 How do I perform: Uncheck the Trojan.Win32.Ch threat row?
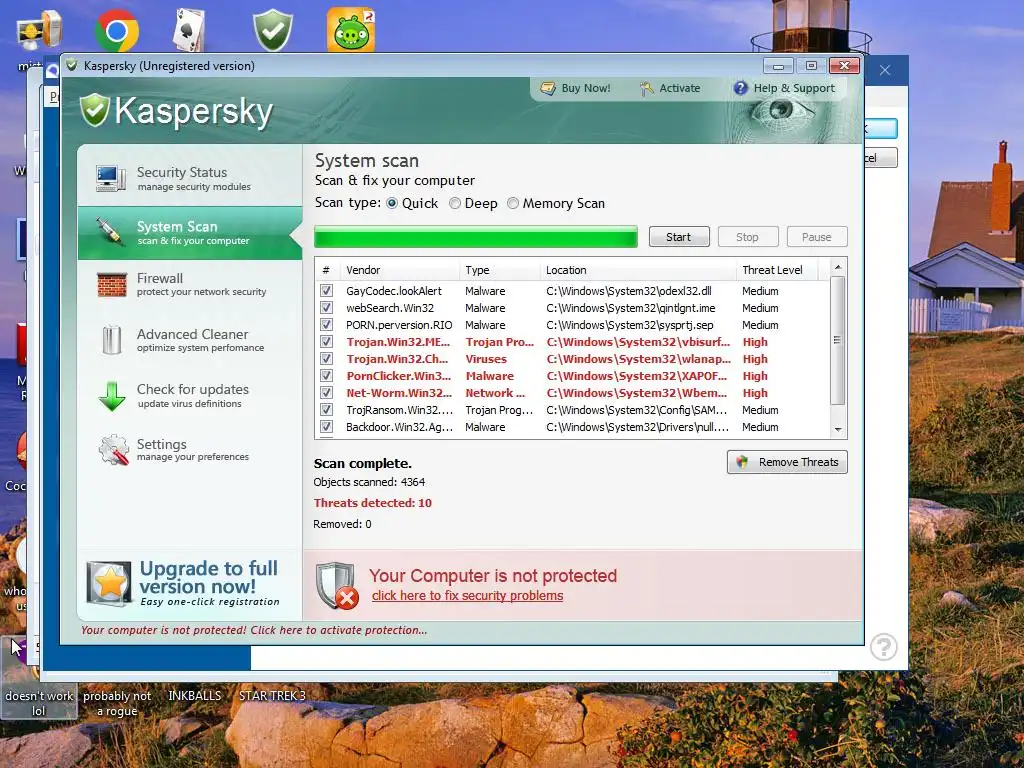(x=327, y=359)
